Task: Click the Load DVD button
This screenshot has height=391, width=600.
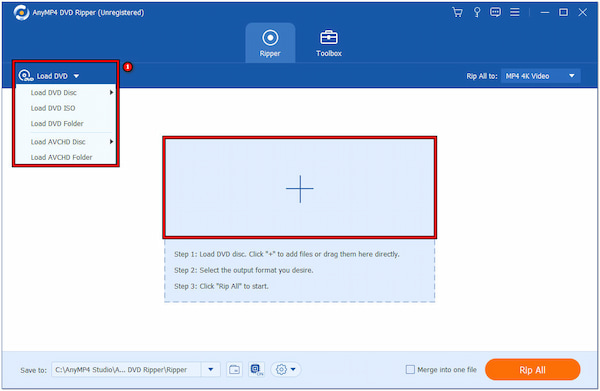Action: 49,76
